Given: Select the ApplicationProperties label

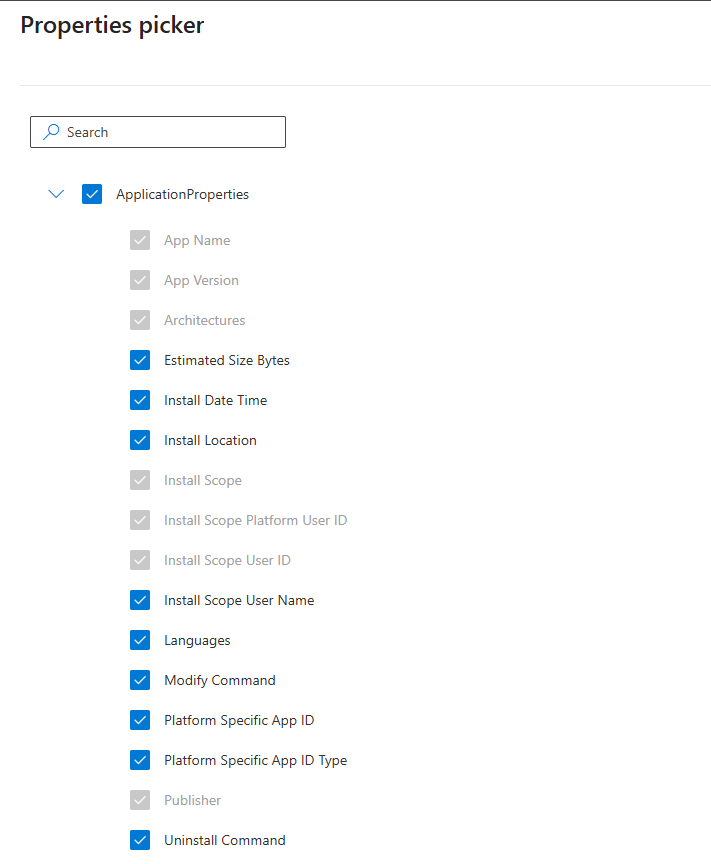Looking at the screenshot, I should point(182,195).
